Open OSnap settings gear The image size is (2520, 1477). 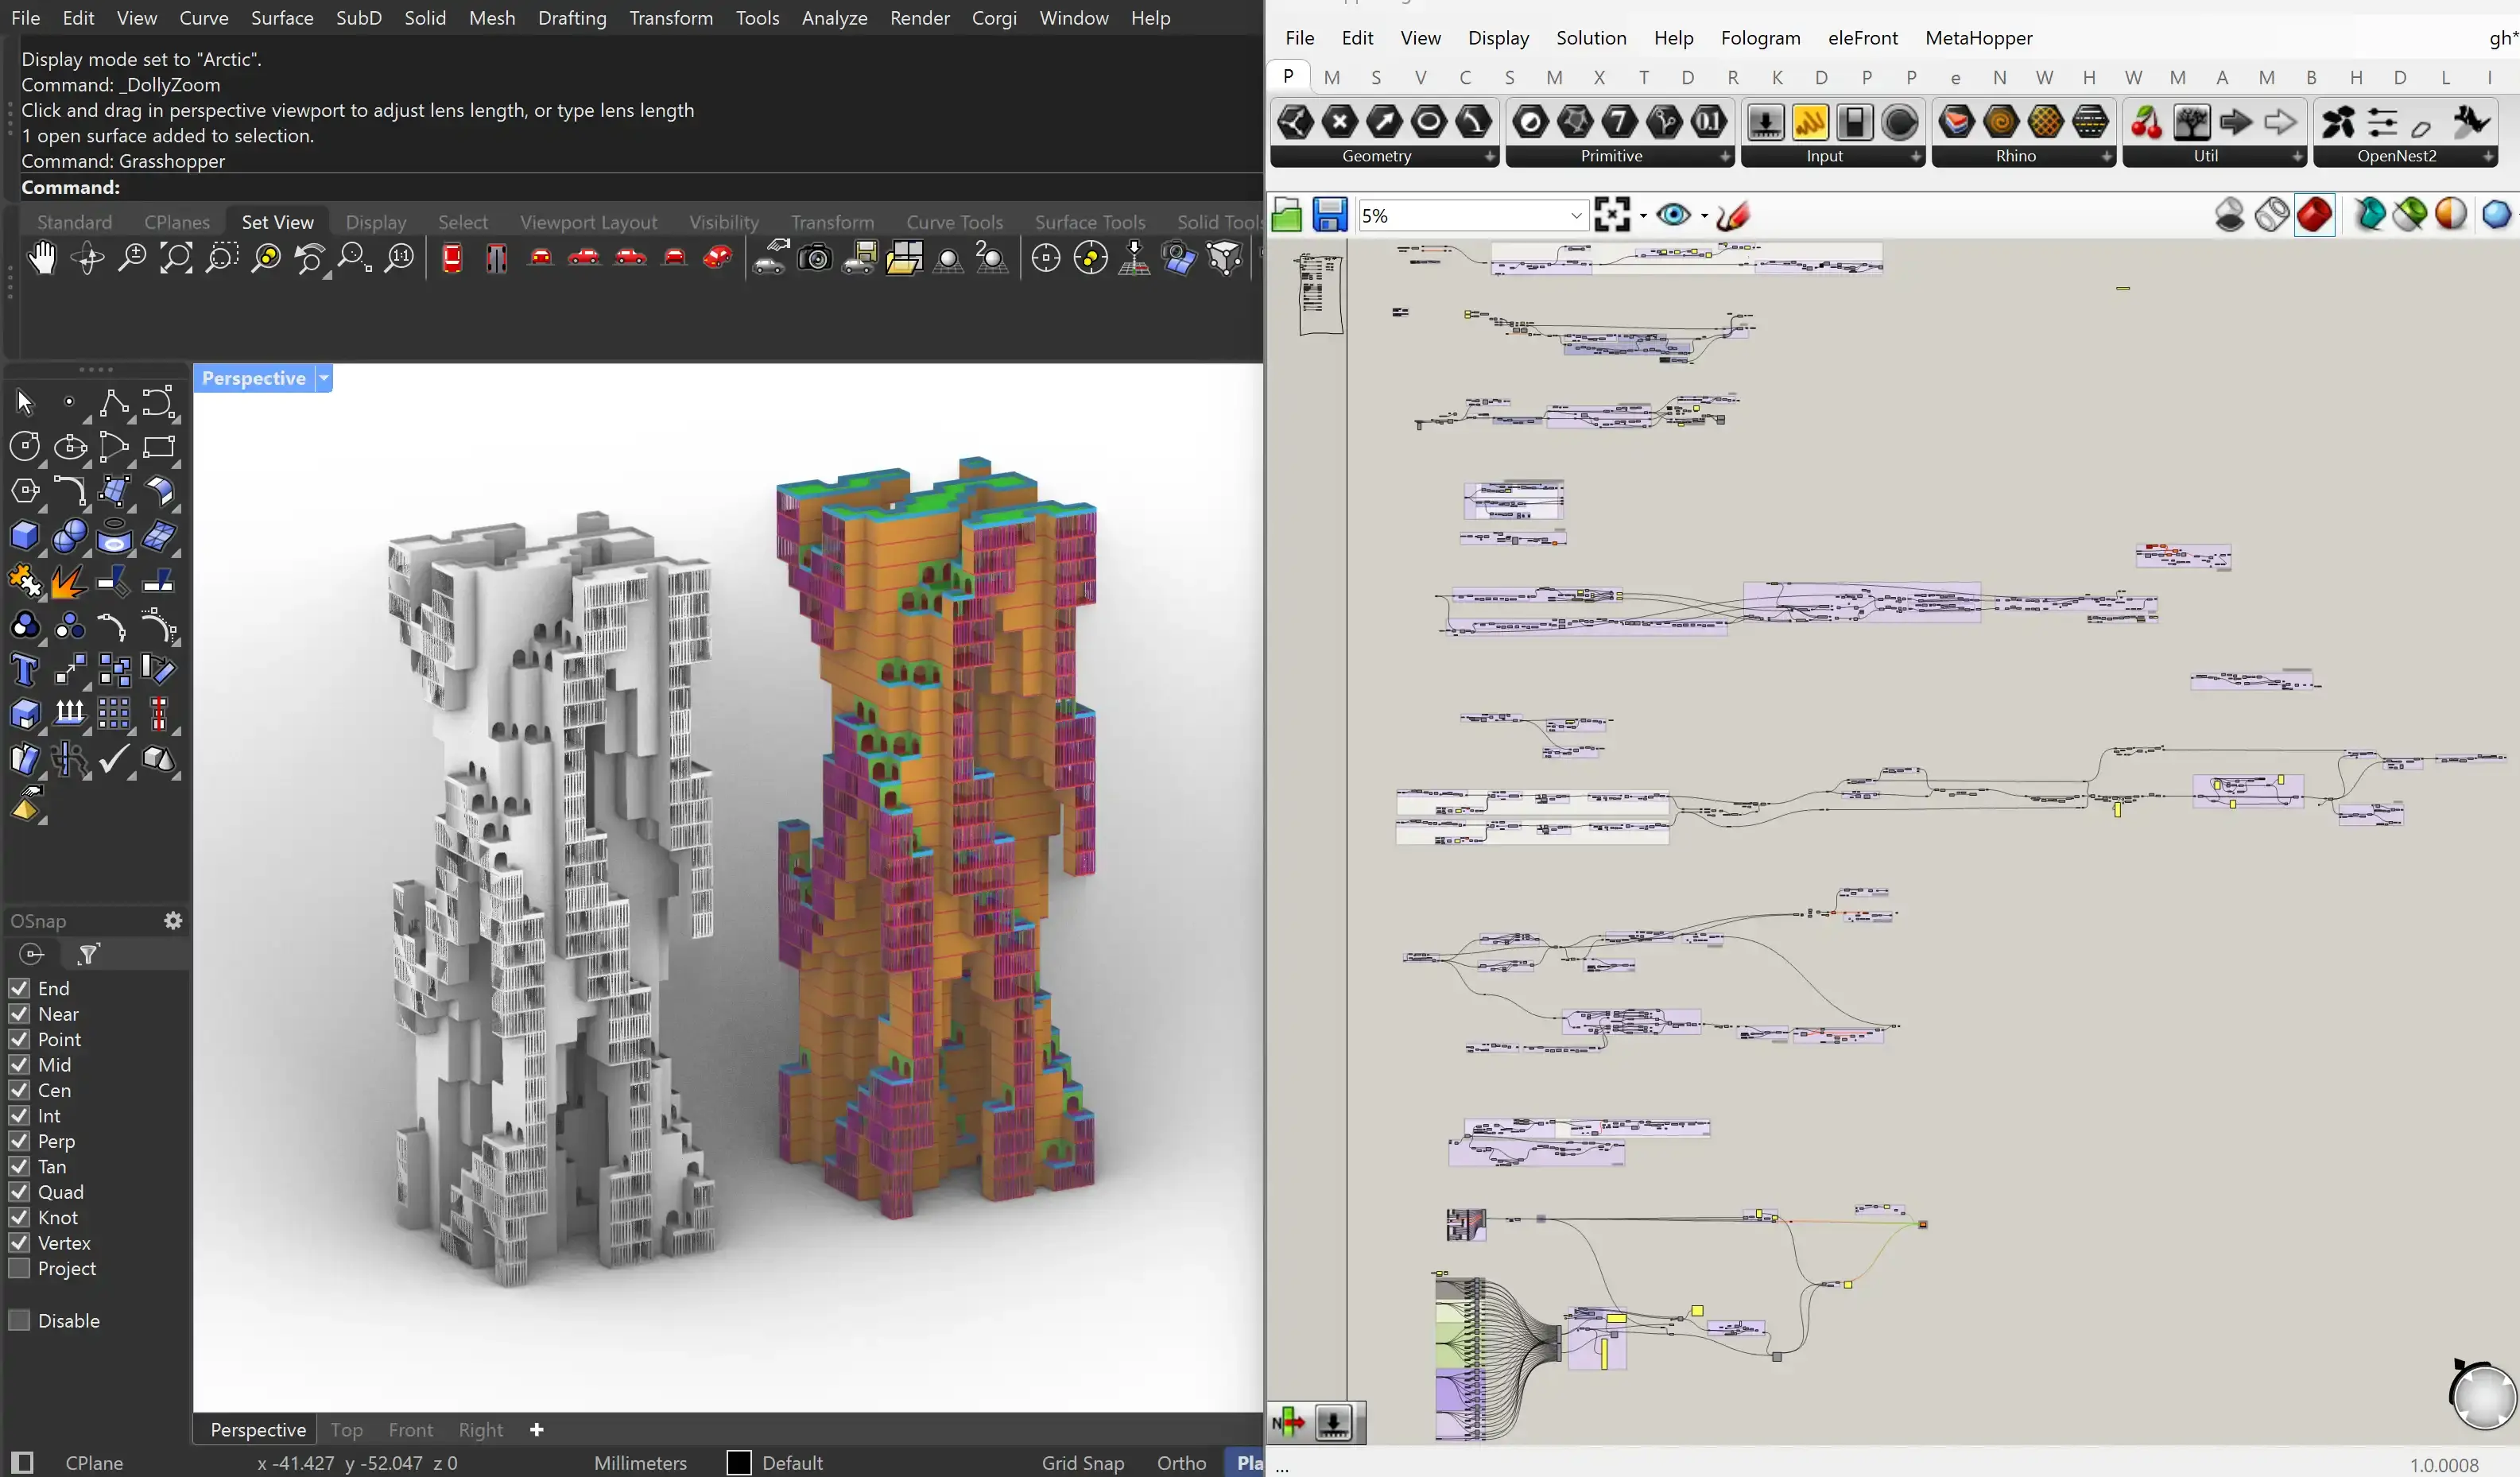(173, 921)
